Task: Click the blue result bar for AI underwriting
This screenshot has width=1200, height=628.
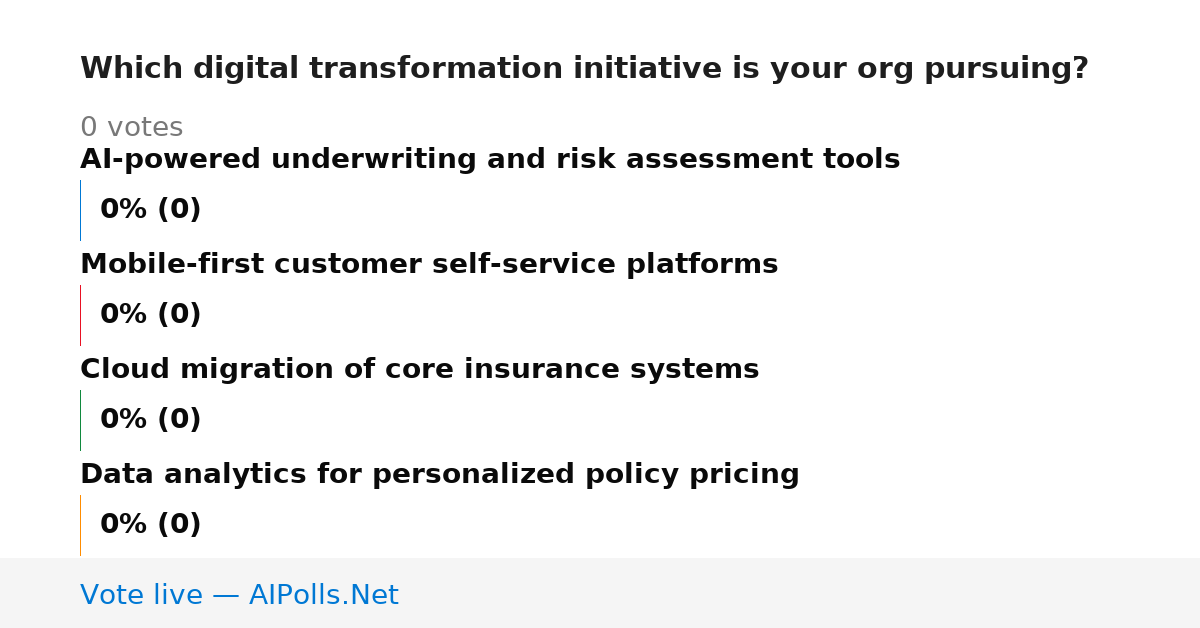Action: (x=80, y=210)
